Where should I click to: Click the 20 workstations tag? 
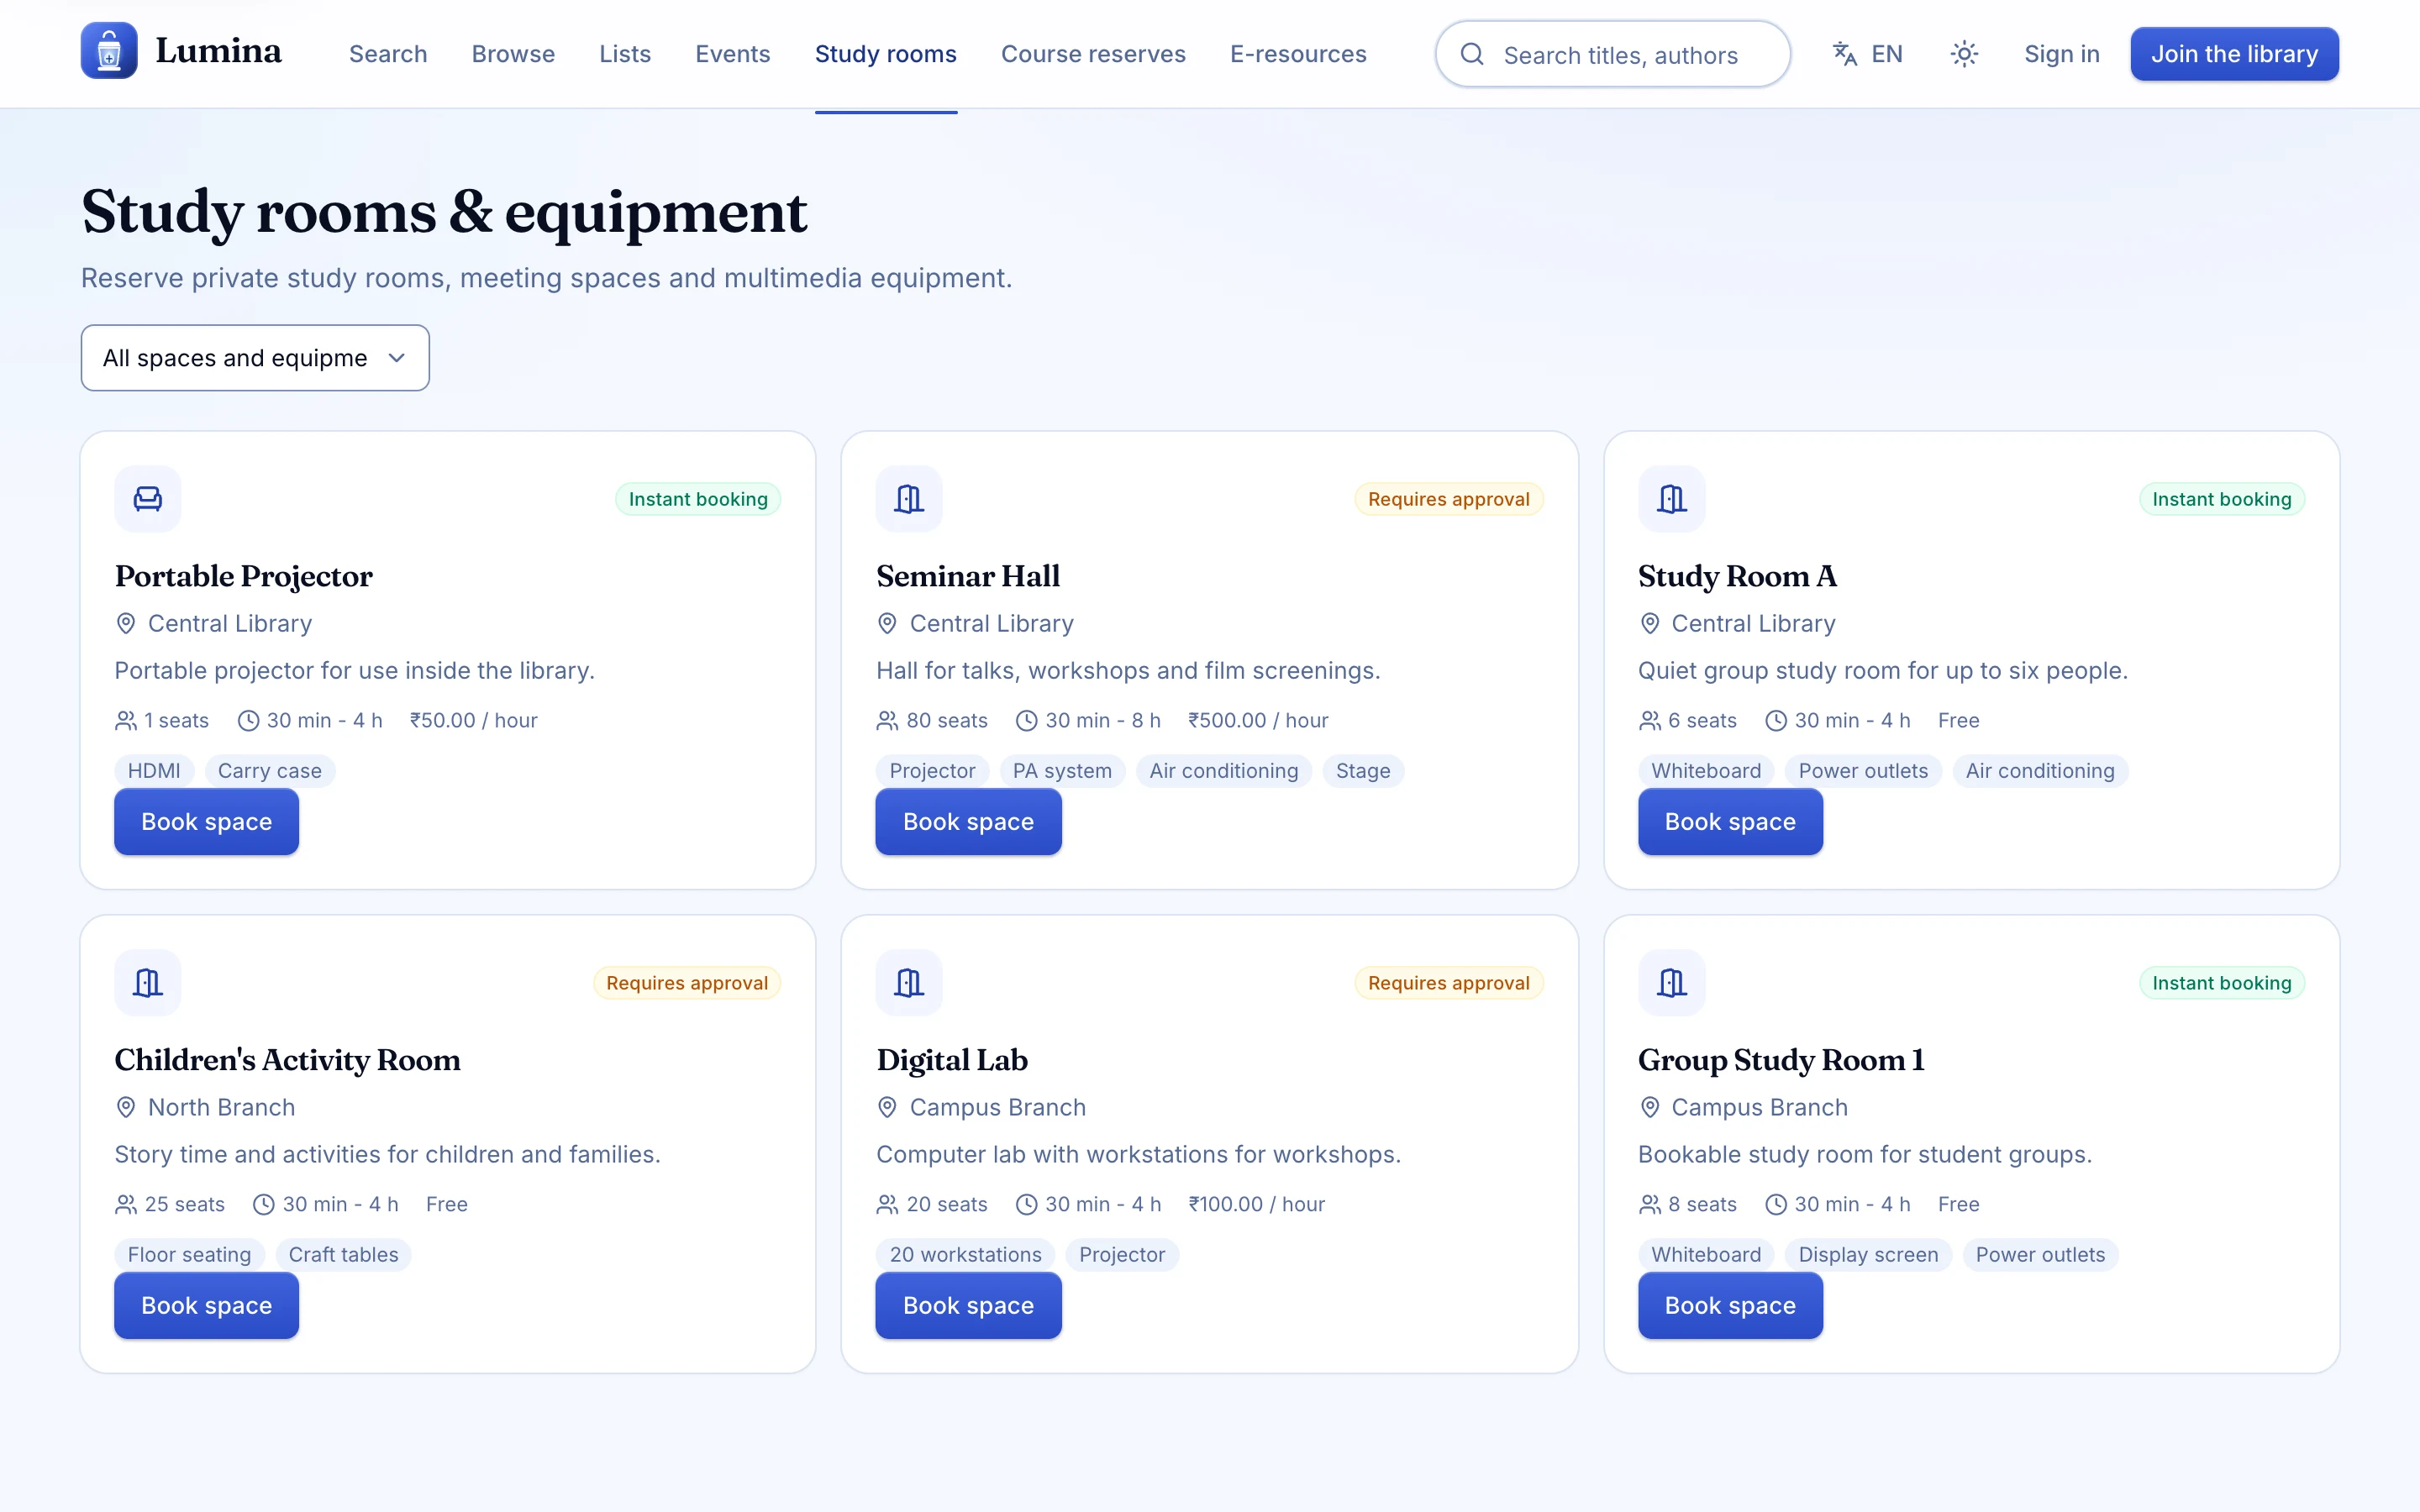click(x=965, y=1255)
